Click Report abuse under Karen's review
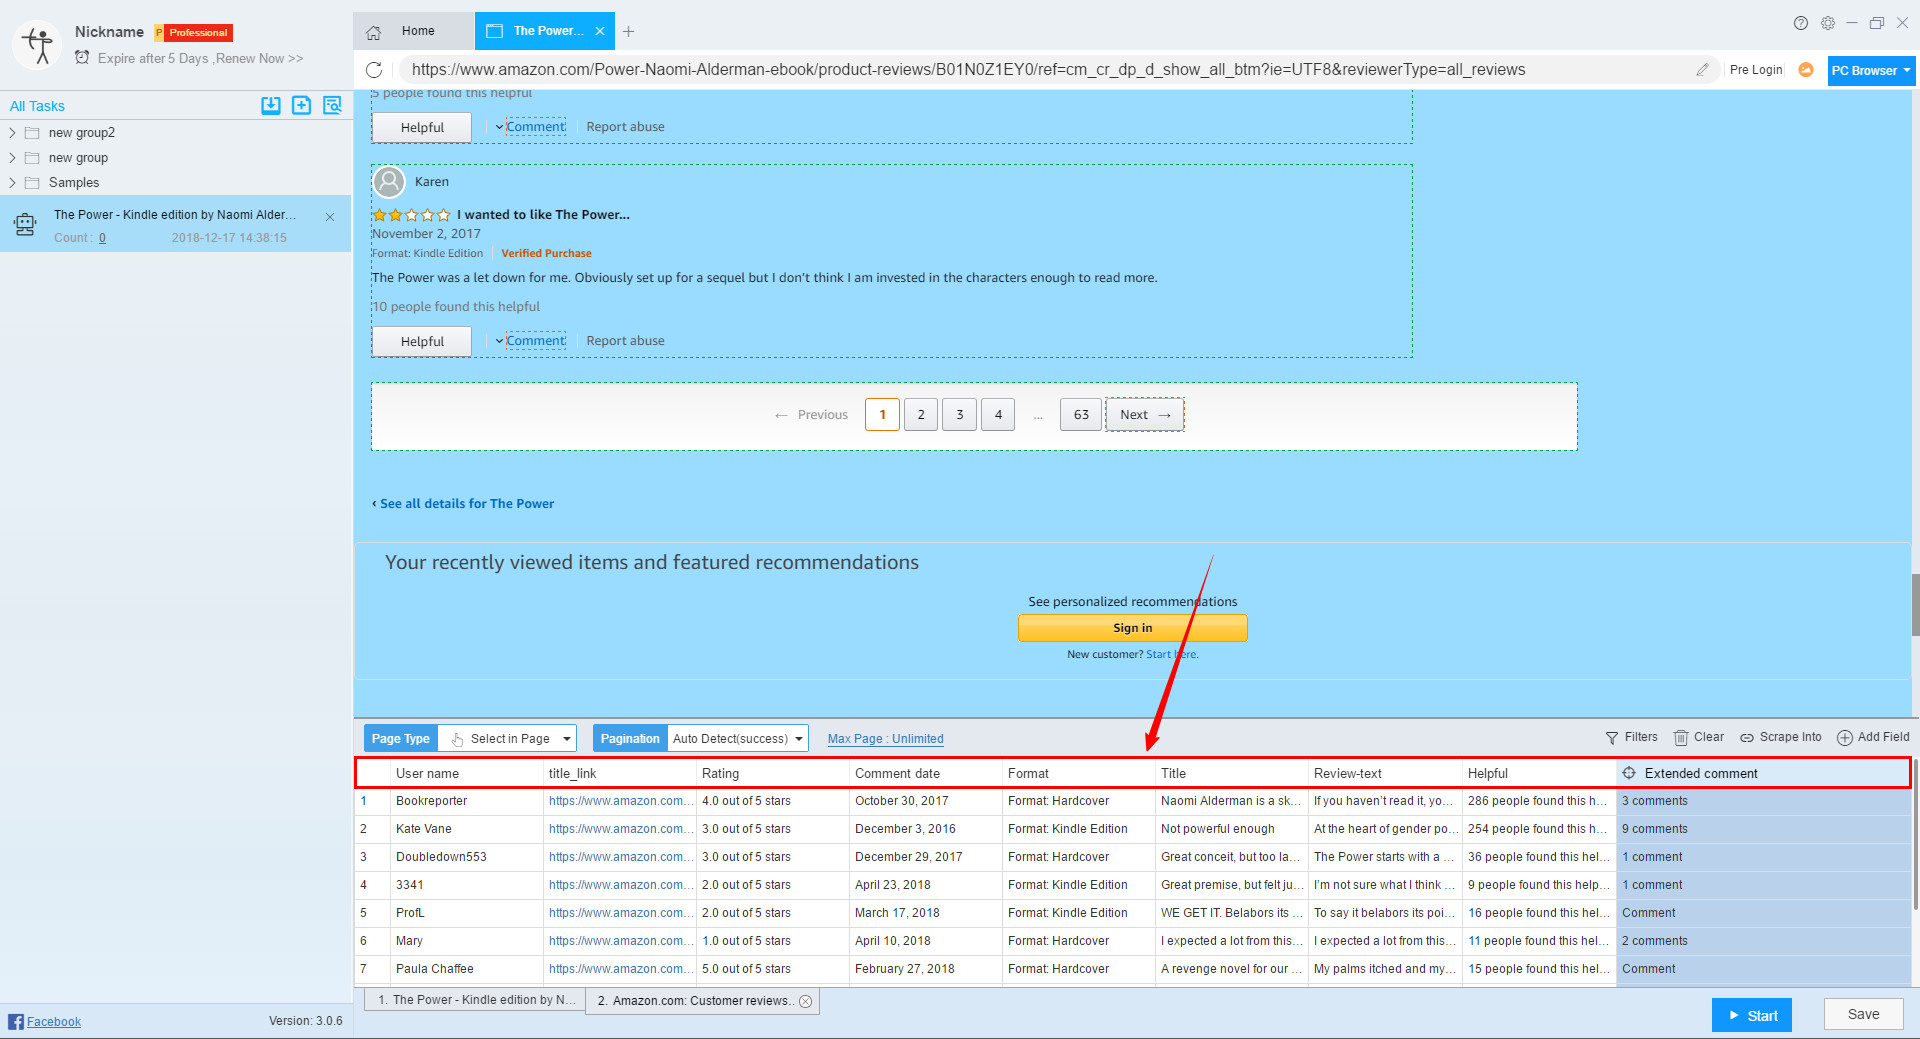This screenshot has width=1920, height=1039. (x=625, y=341)
